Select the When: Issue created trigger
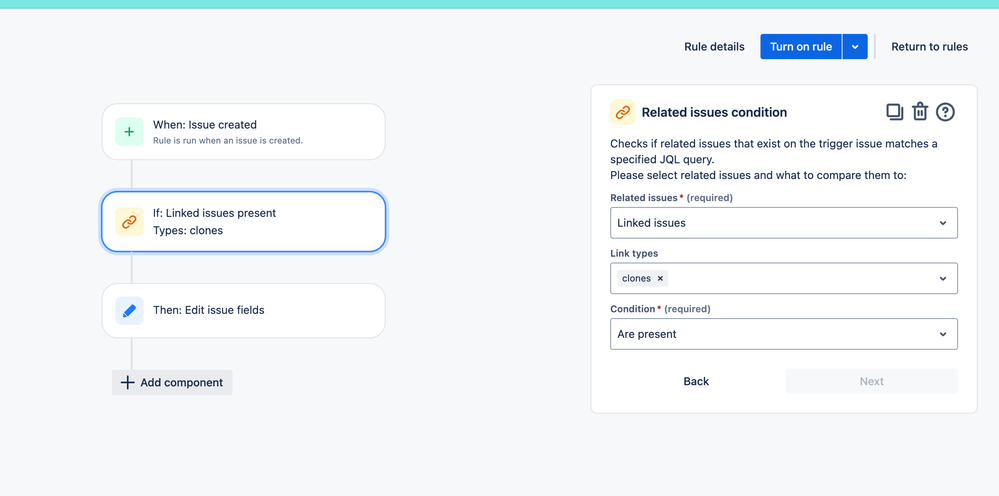 [243, 132]
